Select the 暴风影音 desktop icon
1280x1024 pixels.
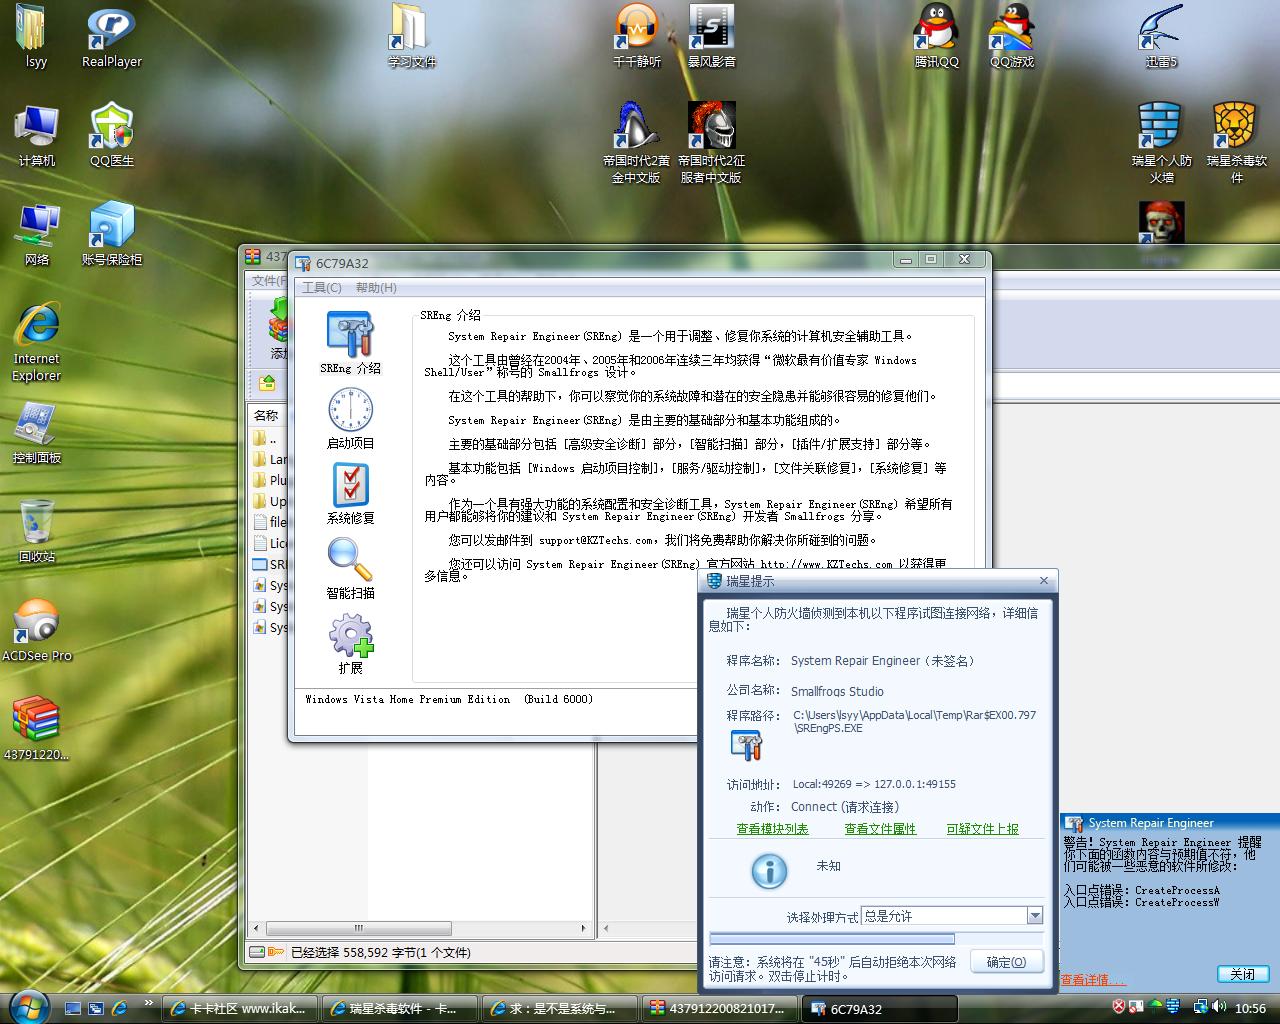(711, 38)
